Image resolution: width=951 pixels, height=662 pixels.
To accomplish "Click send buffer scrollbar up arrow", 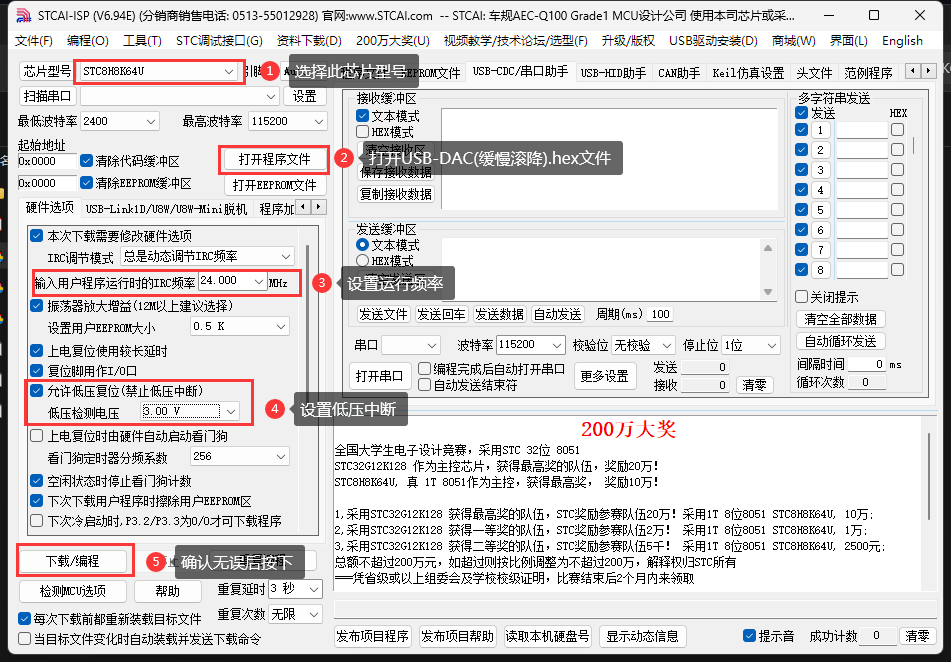I will 768,248.
